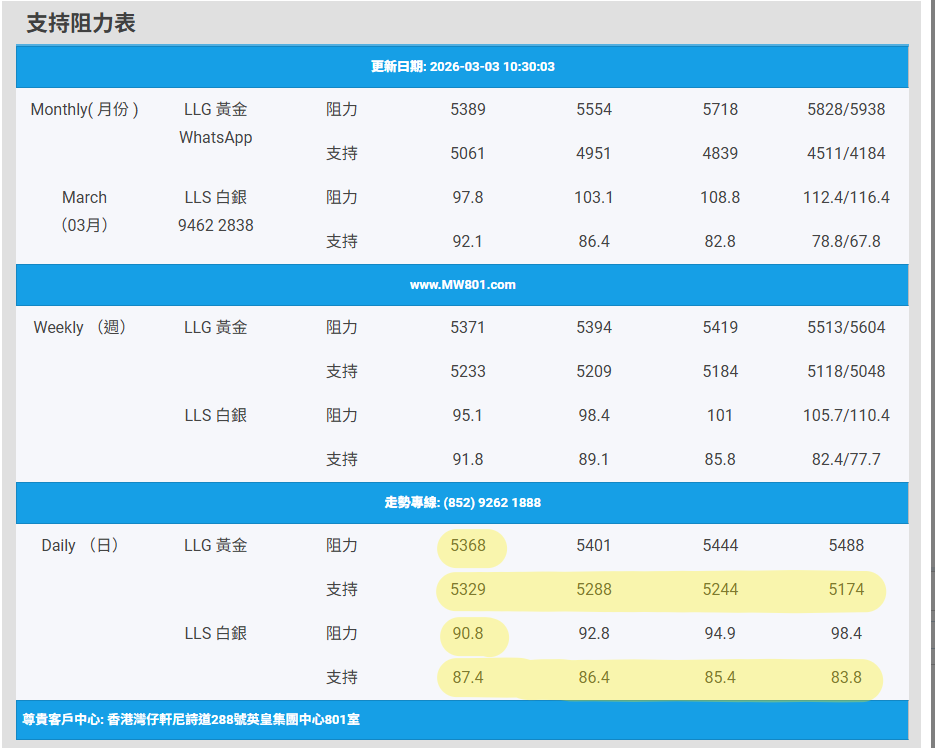Image resolution: width=935 pixels, height=748 pixels.
Task: Click monthly silver resistance value 112.4/116.4
Action: tap(846, 198)
